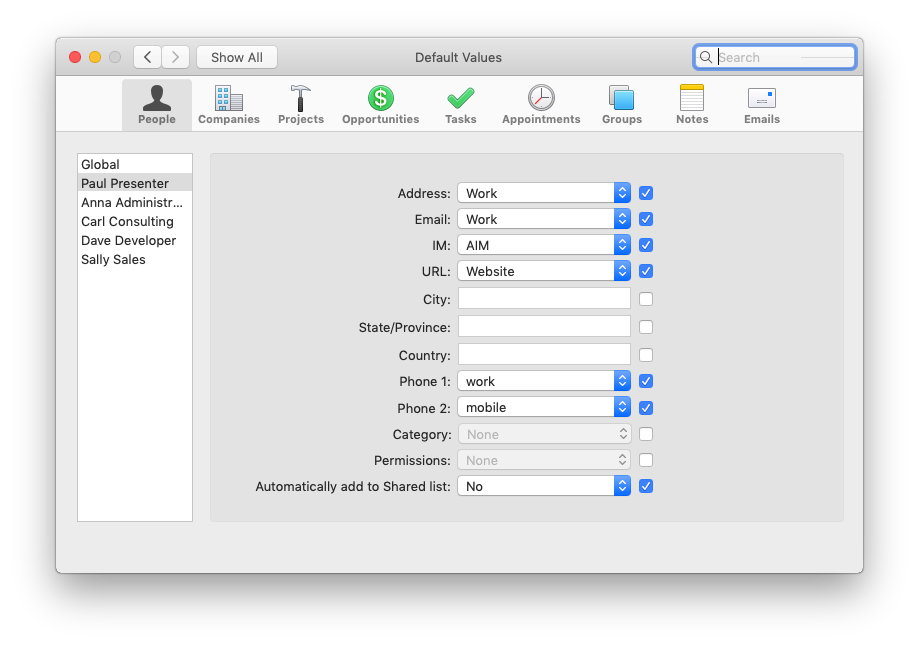Select Carl Consulting in the list
The height and width of the screenshot is (647, 919).
pos(135,222)
